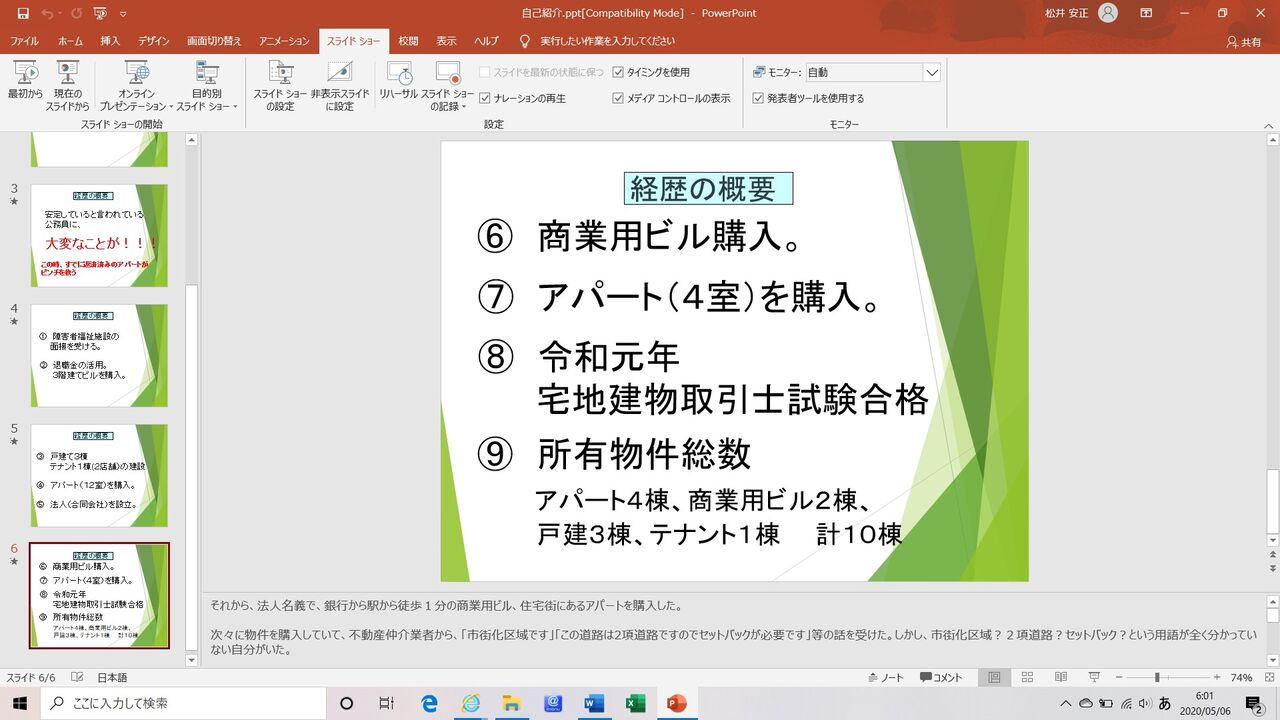Open the ホーム tab
Screen dimensions: 1280x720
point(70,41)
